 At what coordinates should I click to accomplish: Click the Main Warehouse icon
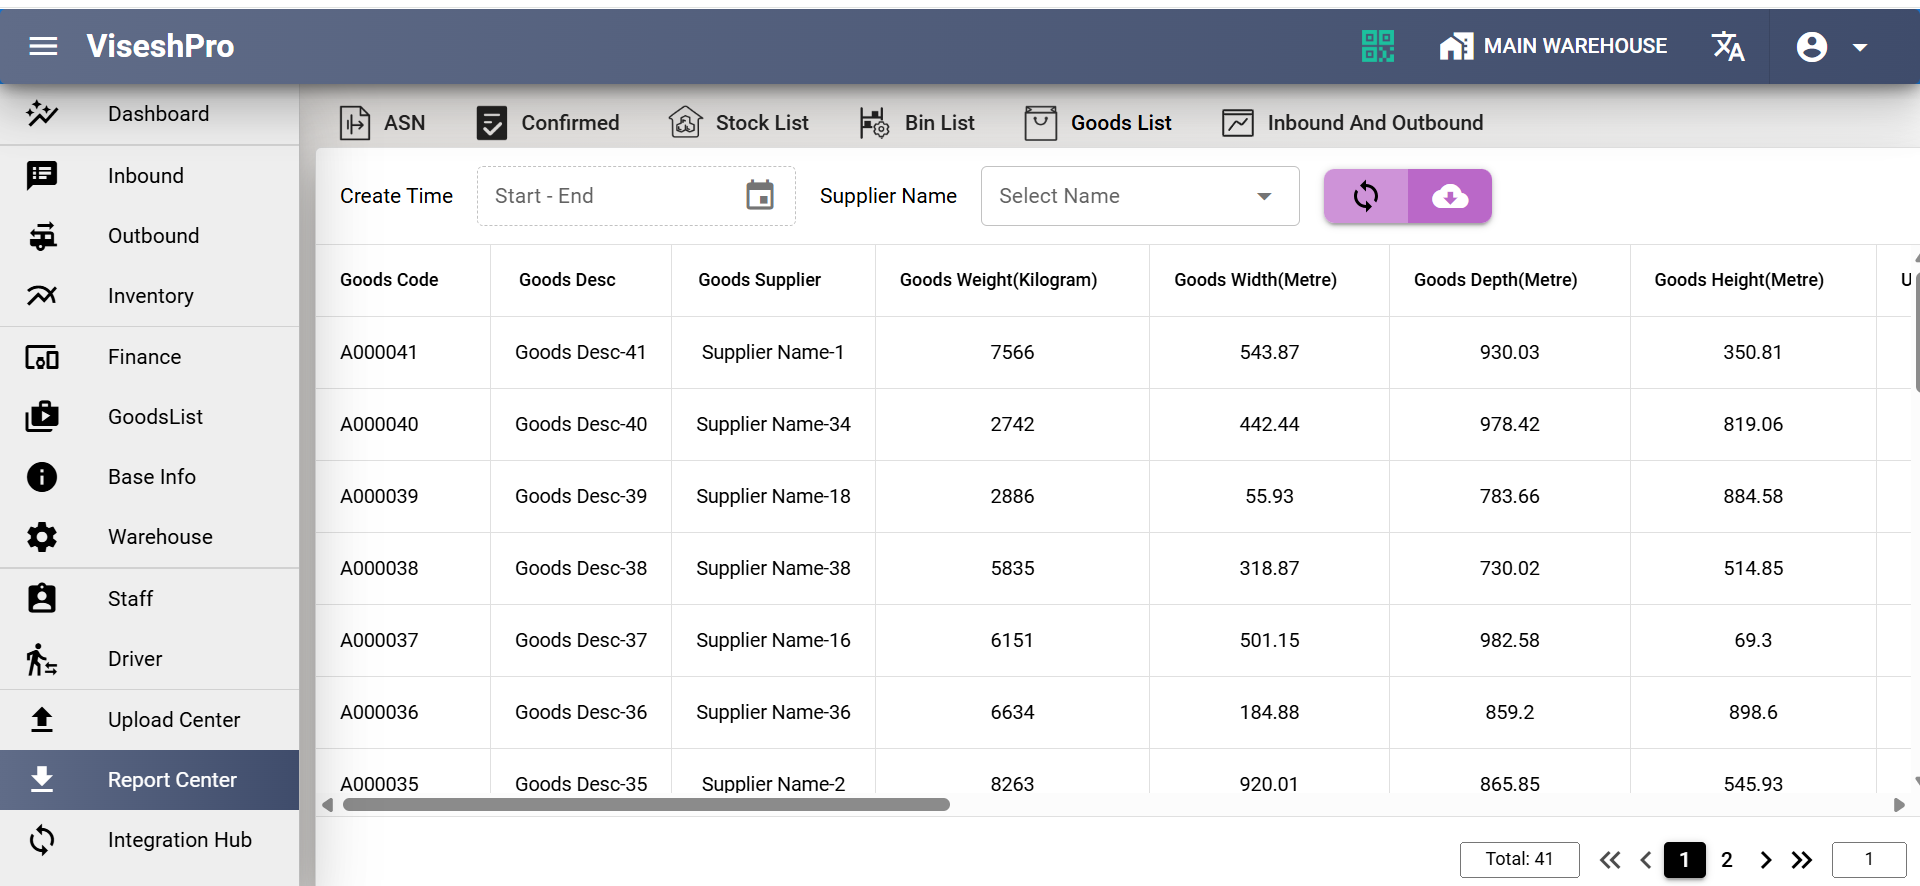[x=1456, y=46]
